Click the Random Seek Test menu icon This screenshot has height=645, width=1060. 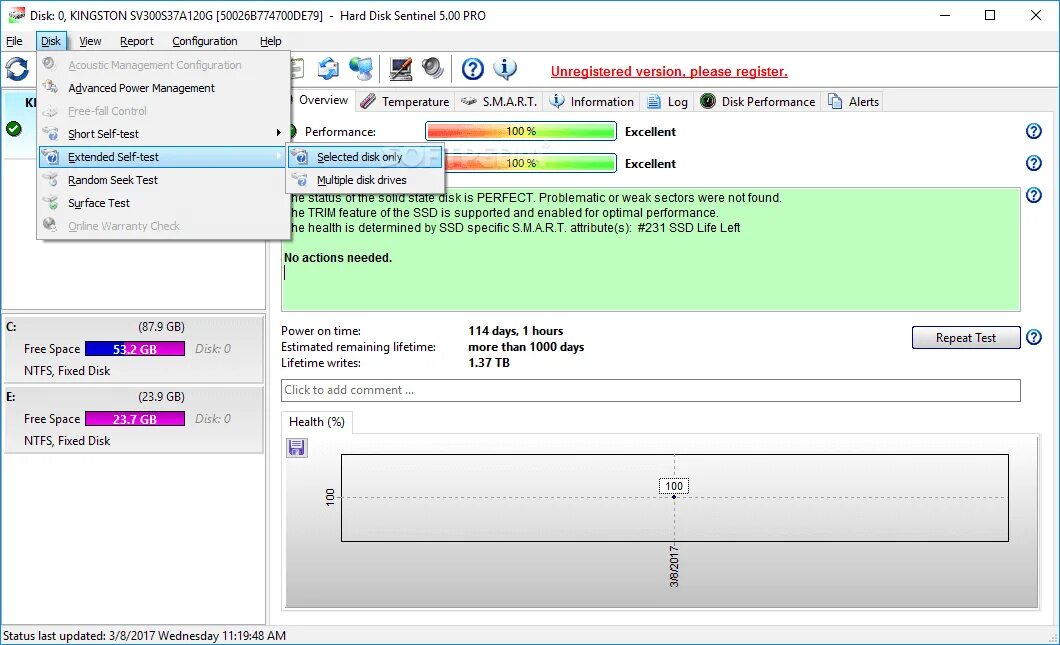tap(50, 179)
